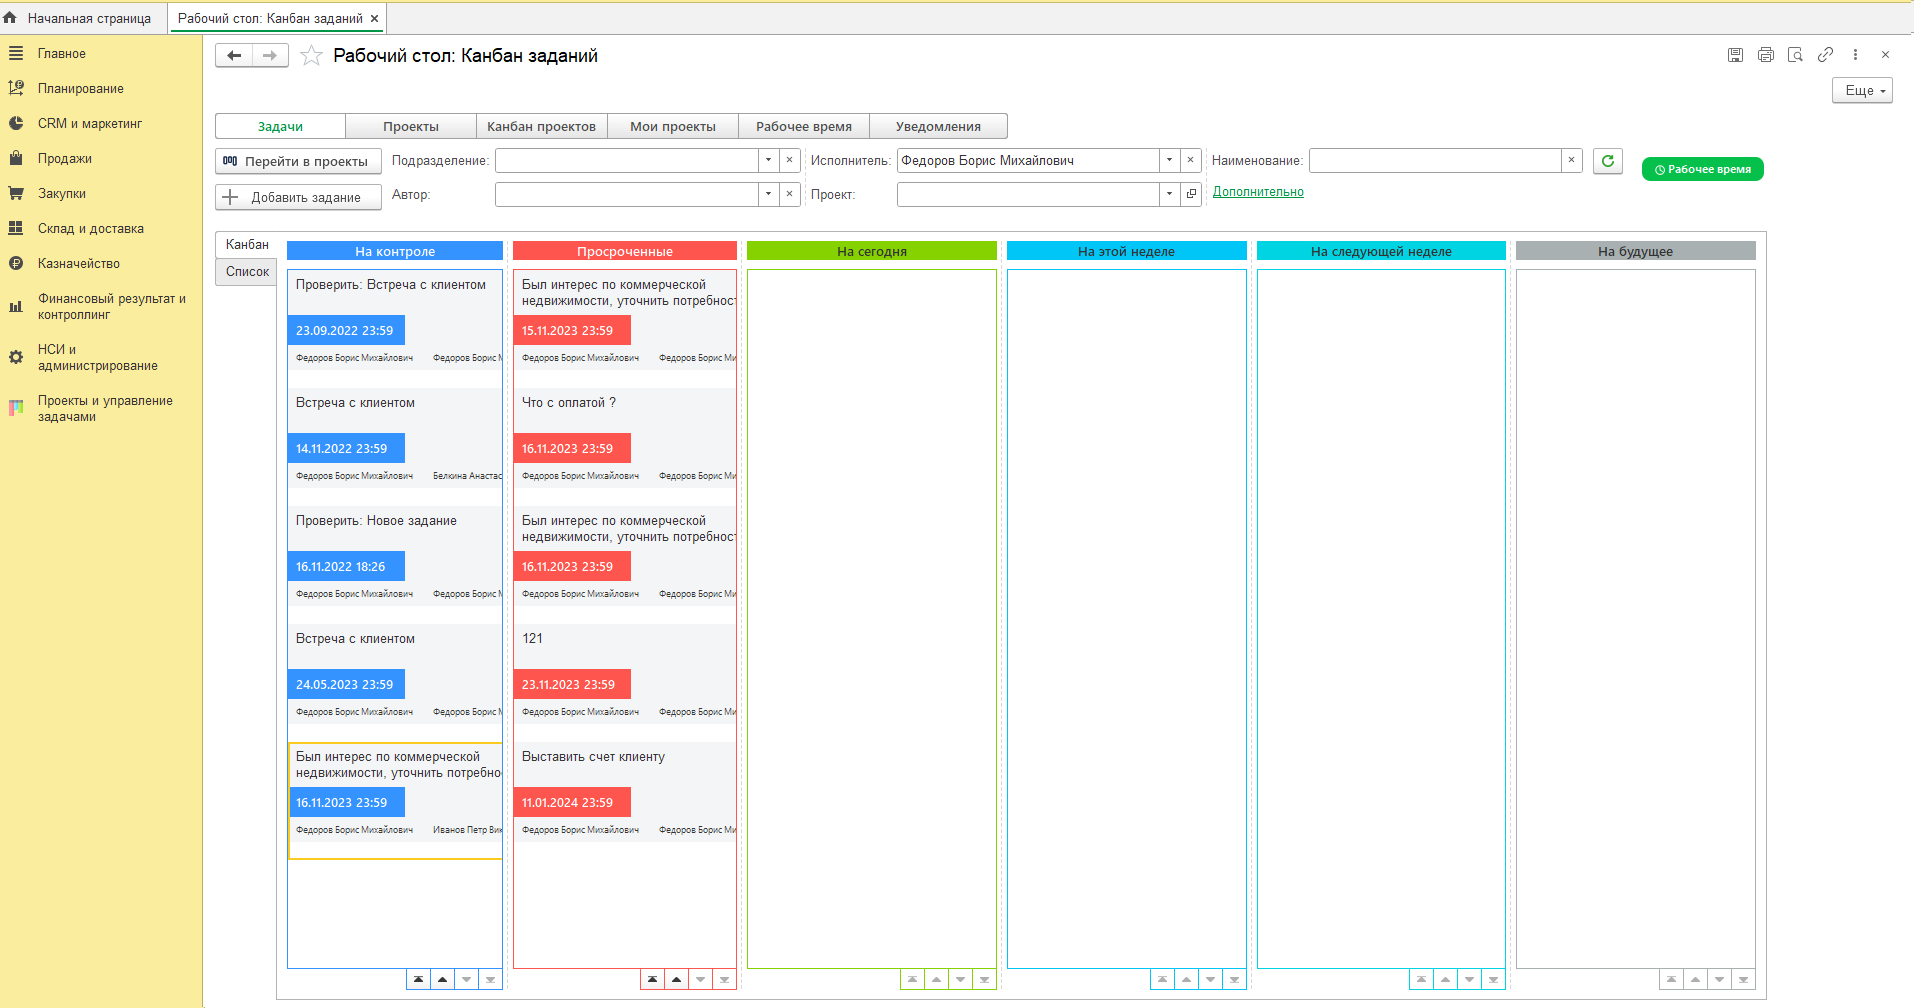Expand the Проект dropdown list
The height and width of the screenshot is (1008, 1914).
click(1169, 194)
